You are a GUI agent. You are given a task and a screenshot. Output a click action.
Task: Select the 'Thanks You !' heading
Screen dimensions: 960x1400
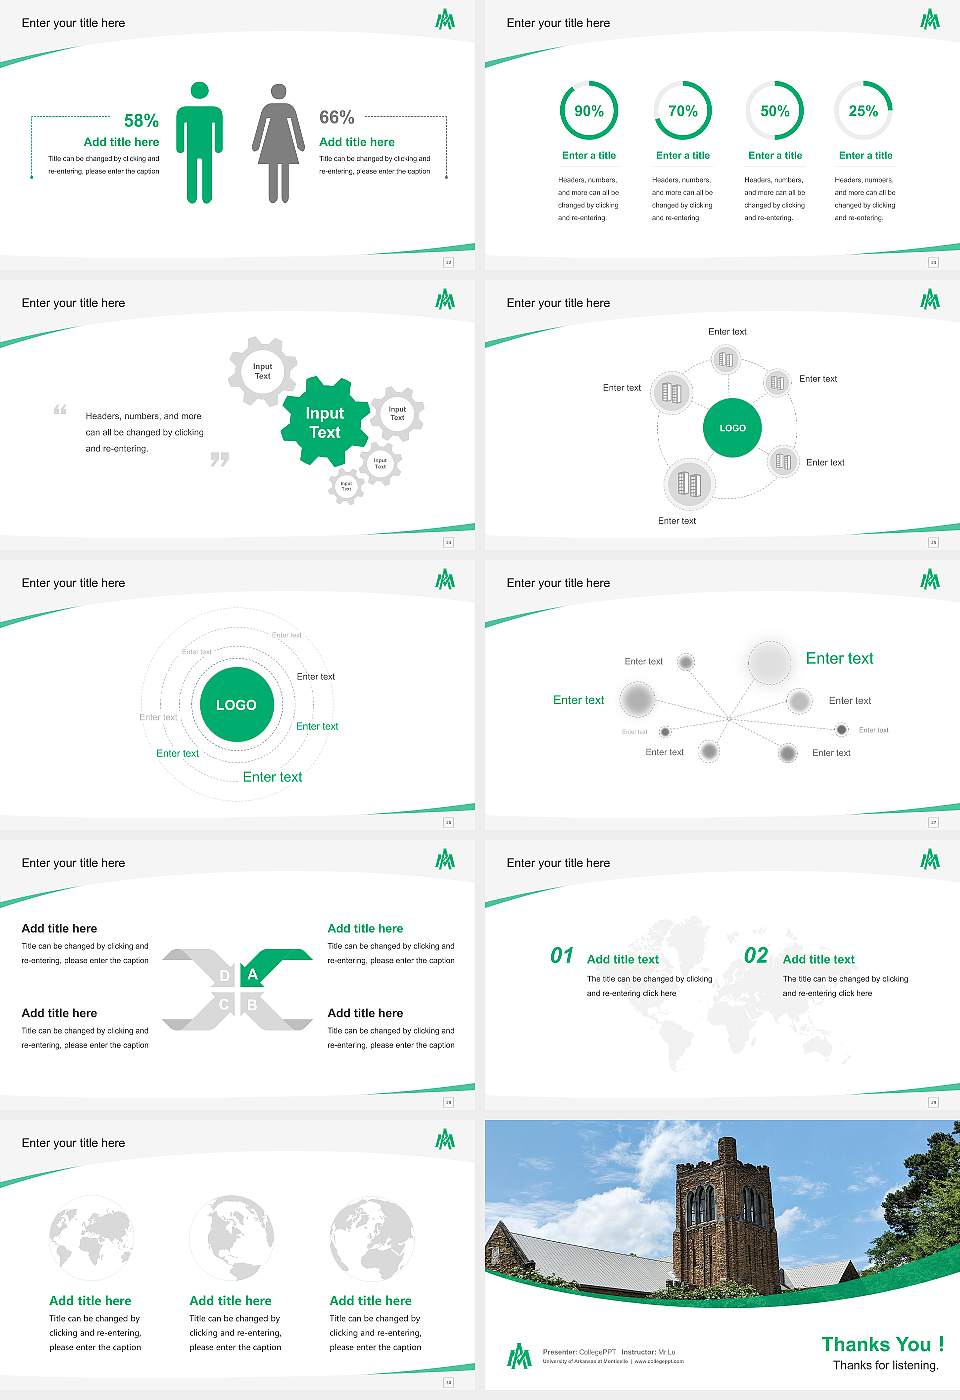883,1344
